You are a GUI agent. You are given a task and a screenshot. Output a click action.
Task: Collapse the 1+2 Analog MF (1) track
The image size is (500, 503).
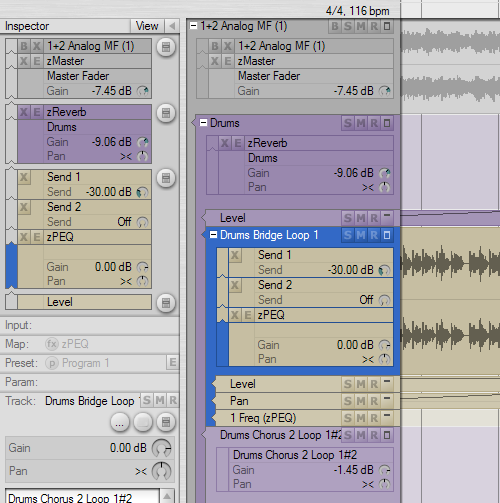193,25
